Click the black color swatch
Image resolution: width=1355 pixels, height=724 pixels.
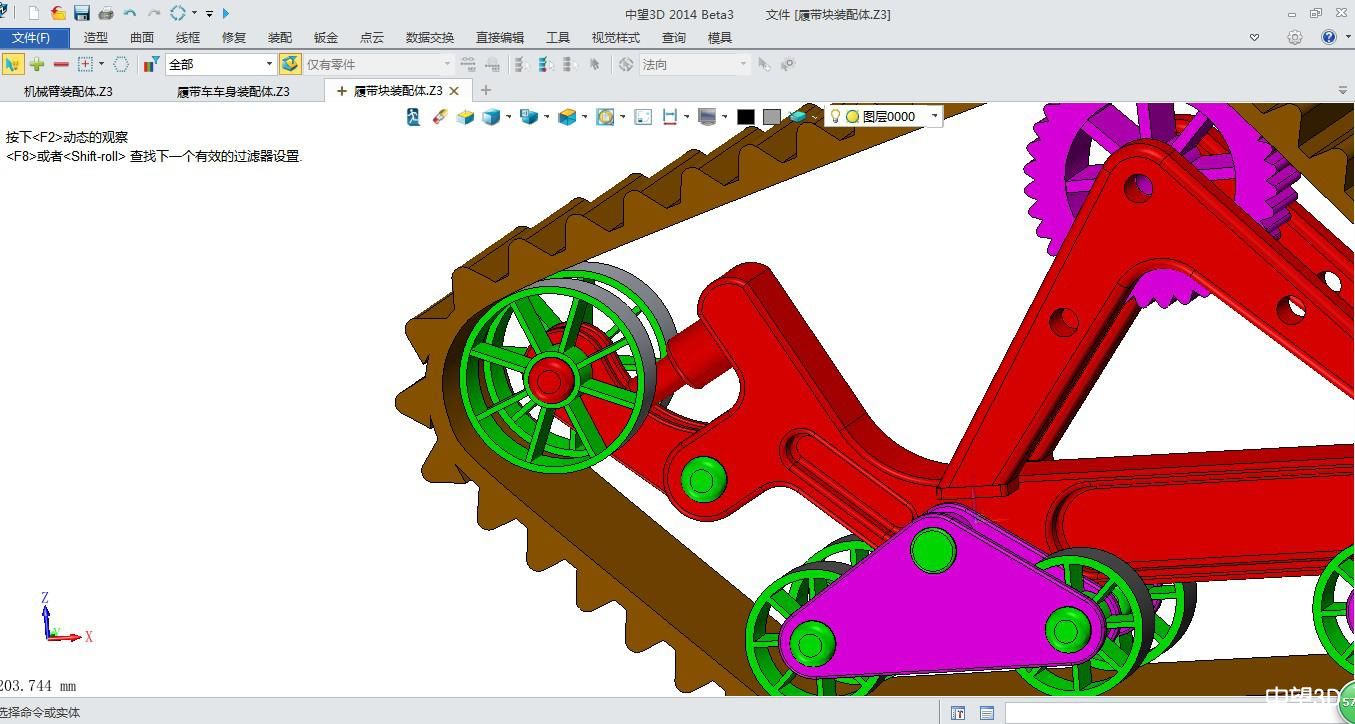(745, 117)
